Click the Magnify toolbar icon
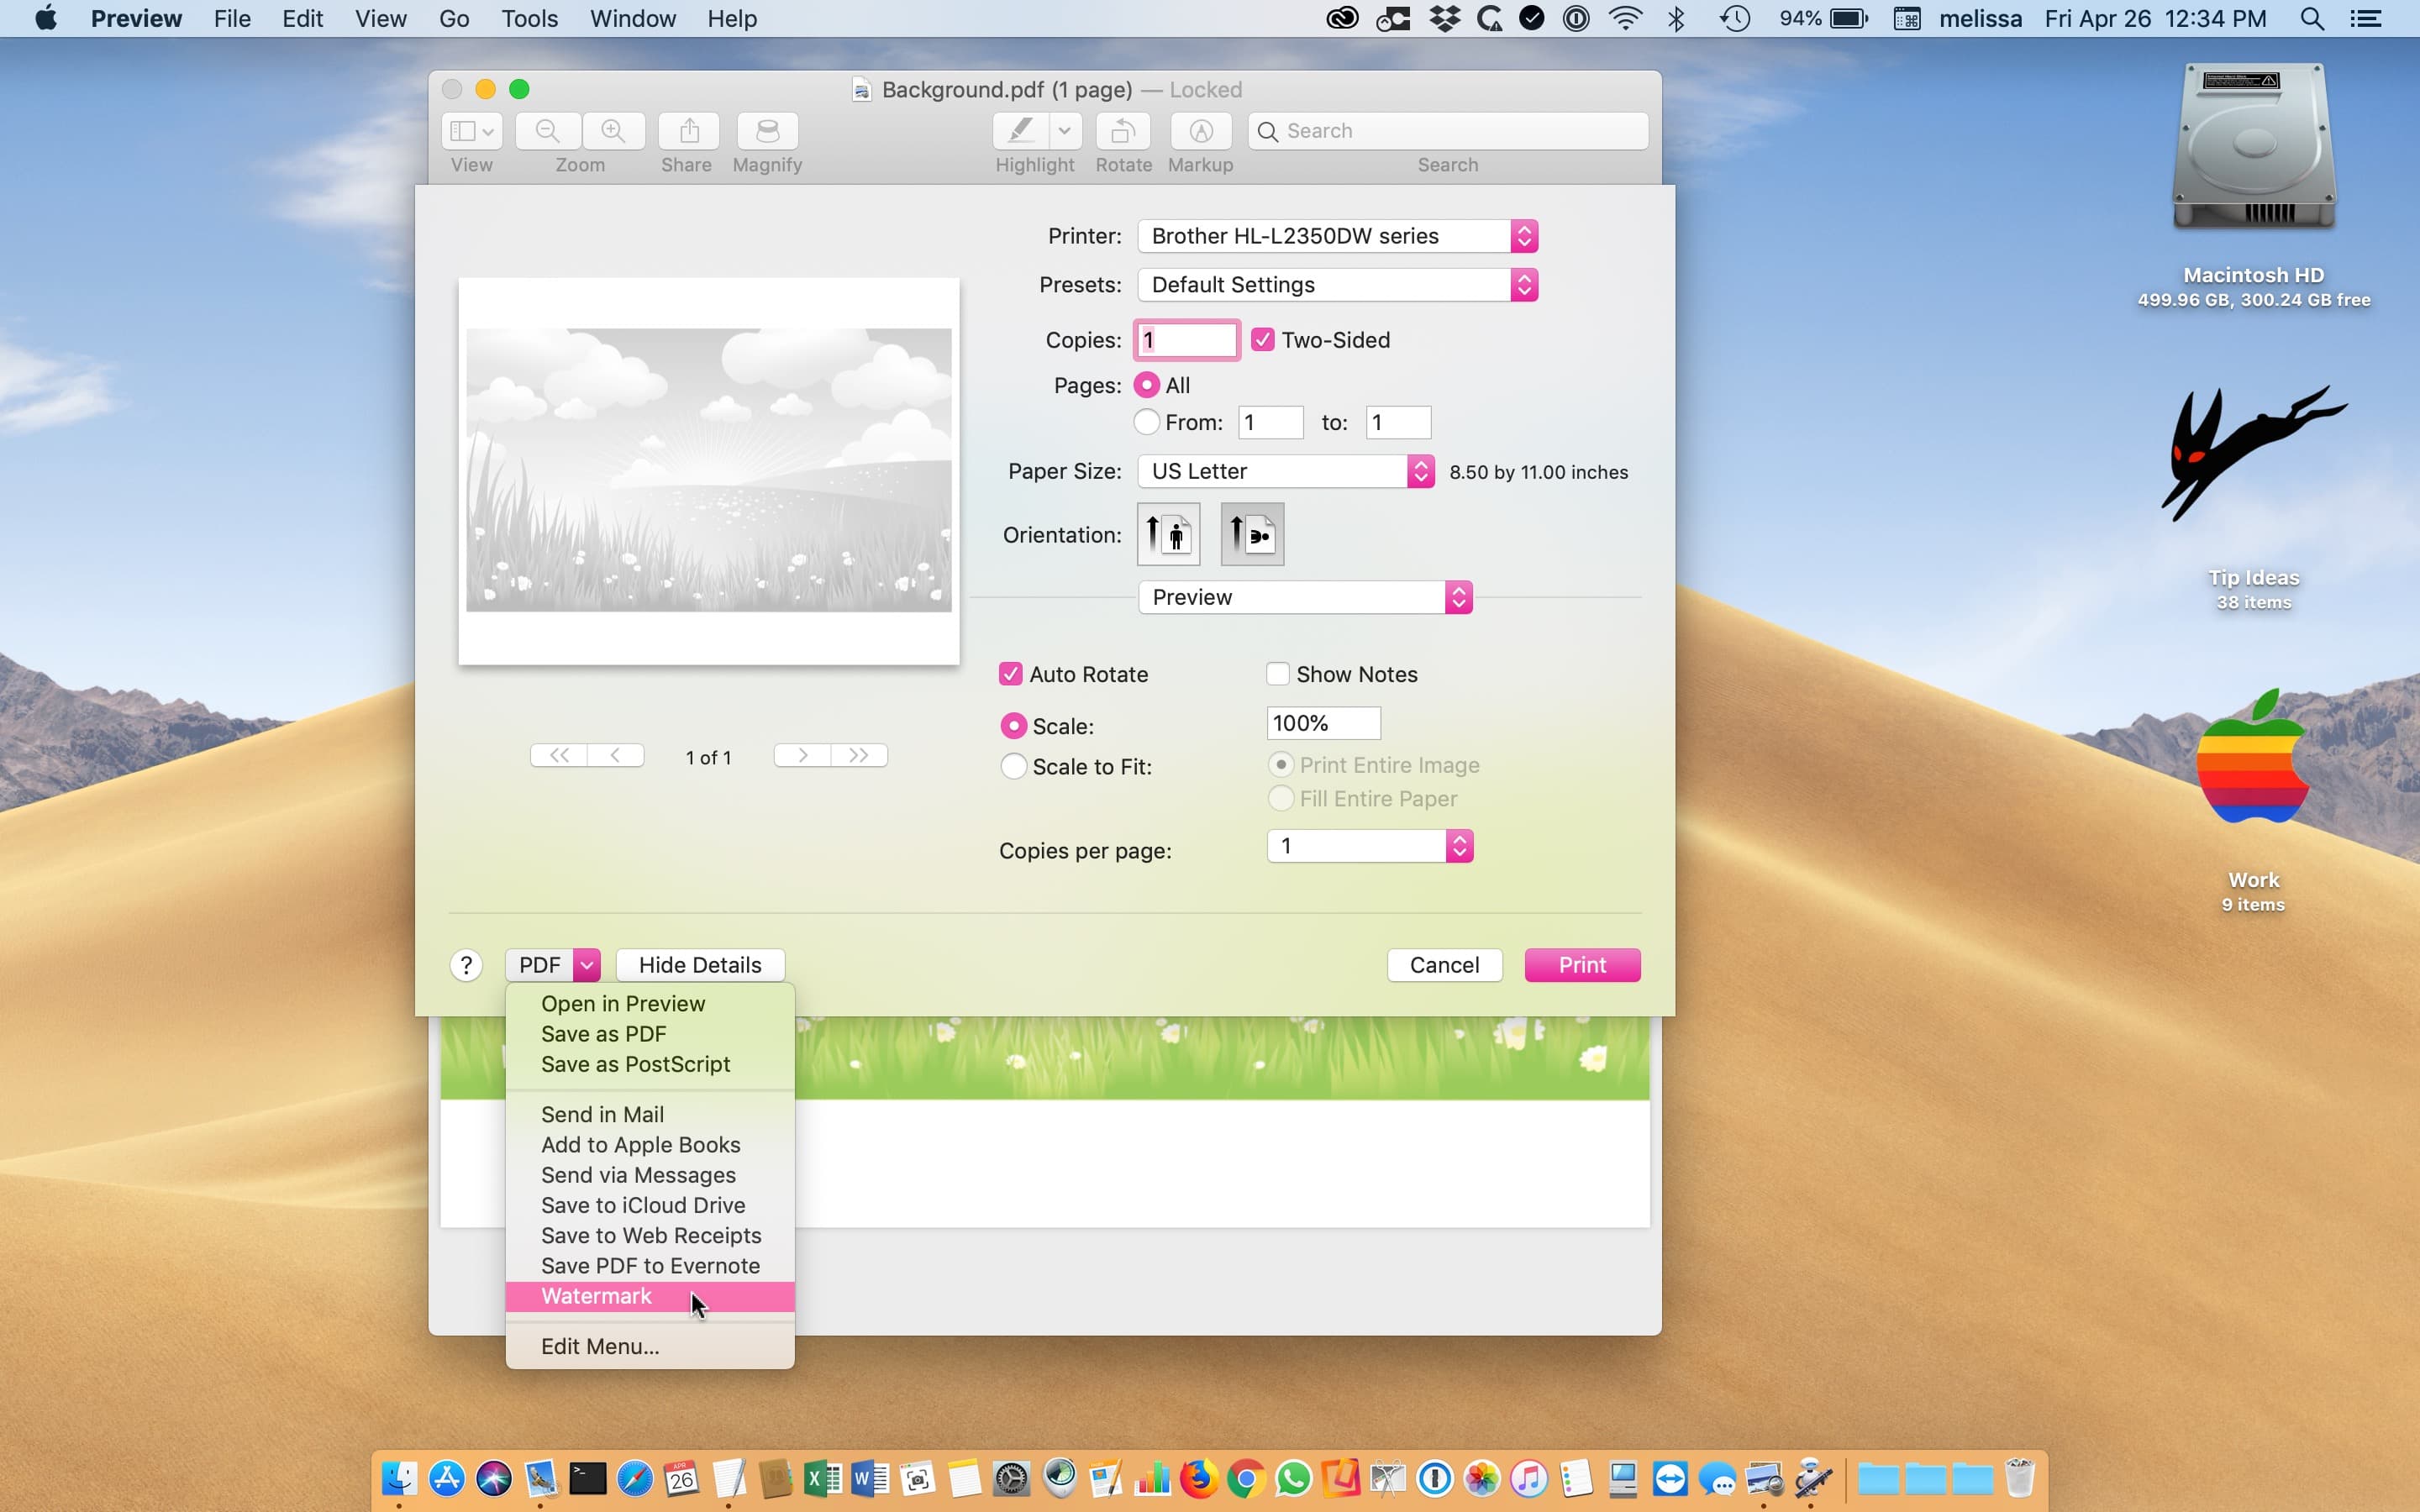This screenshot has height=1512, width=2420. 767,131
